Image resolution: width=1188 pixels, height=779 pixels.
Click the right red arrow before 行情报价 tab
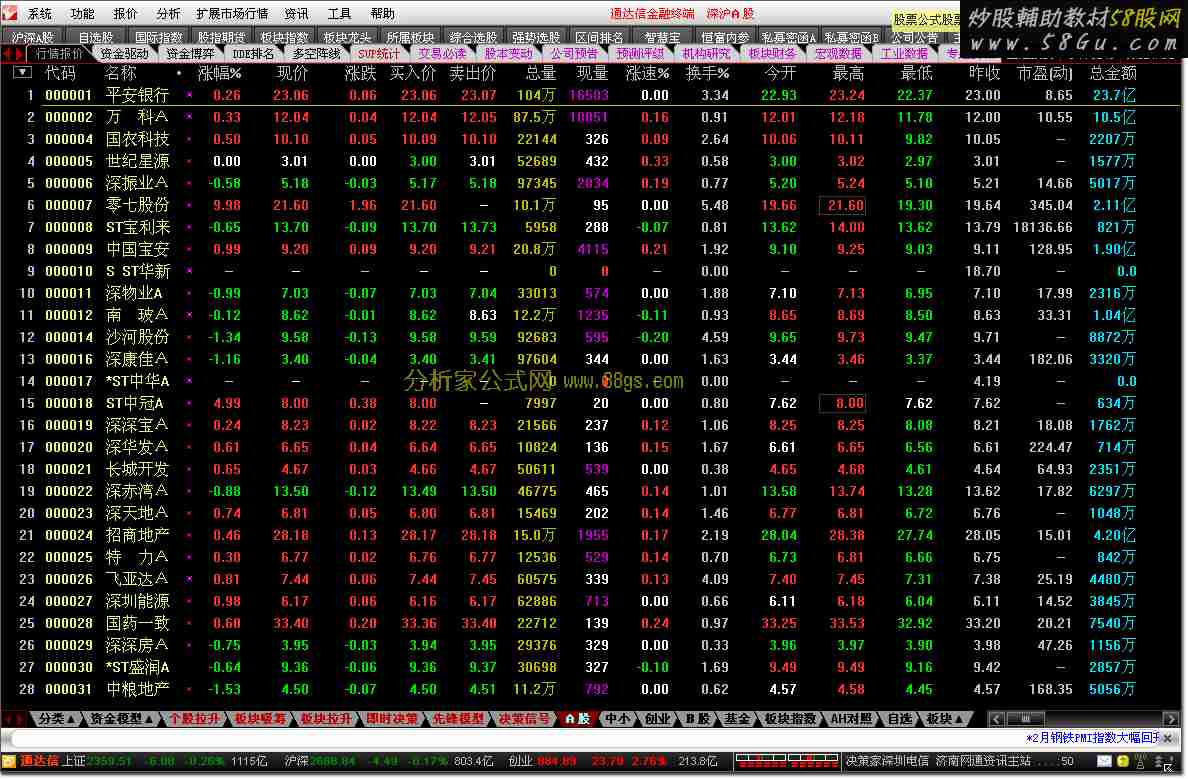pos(19,54)
